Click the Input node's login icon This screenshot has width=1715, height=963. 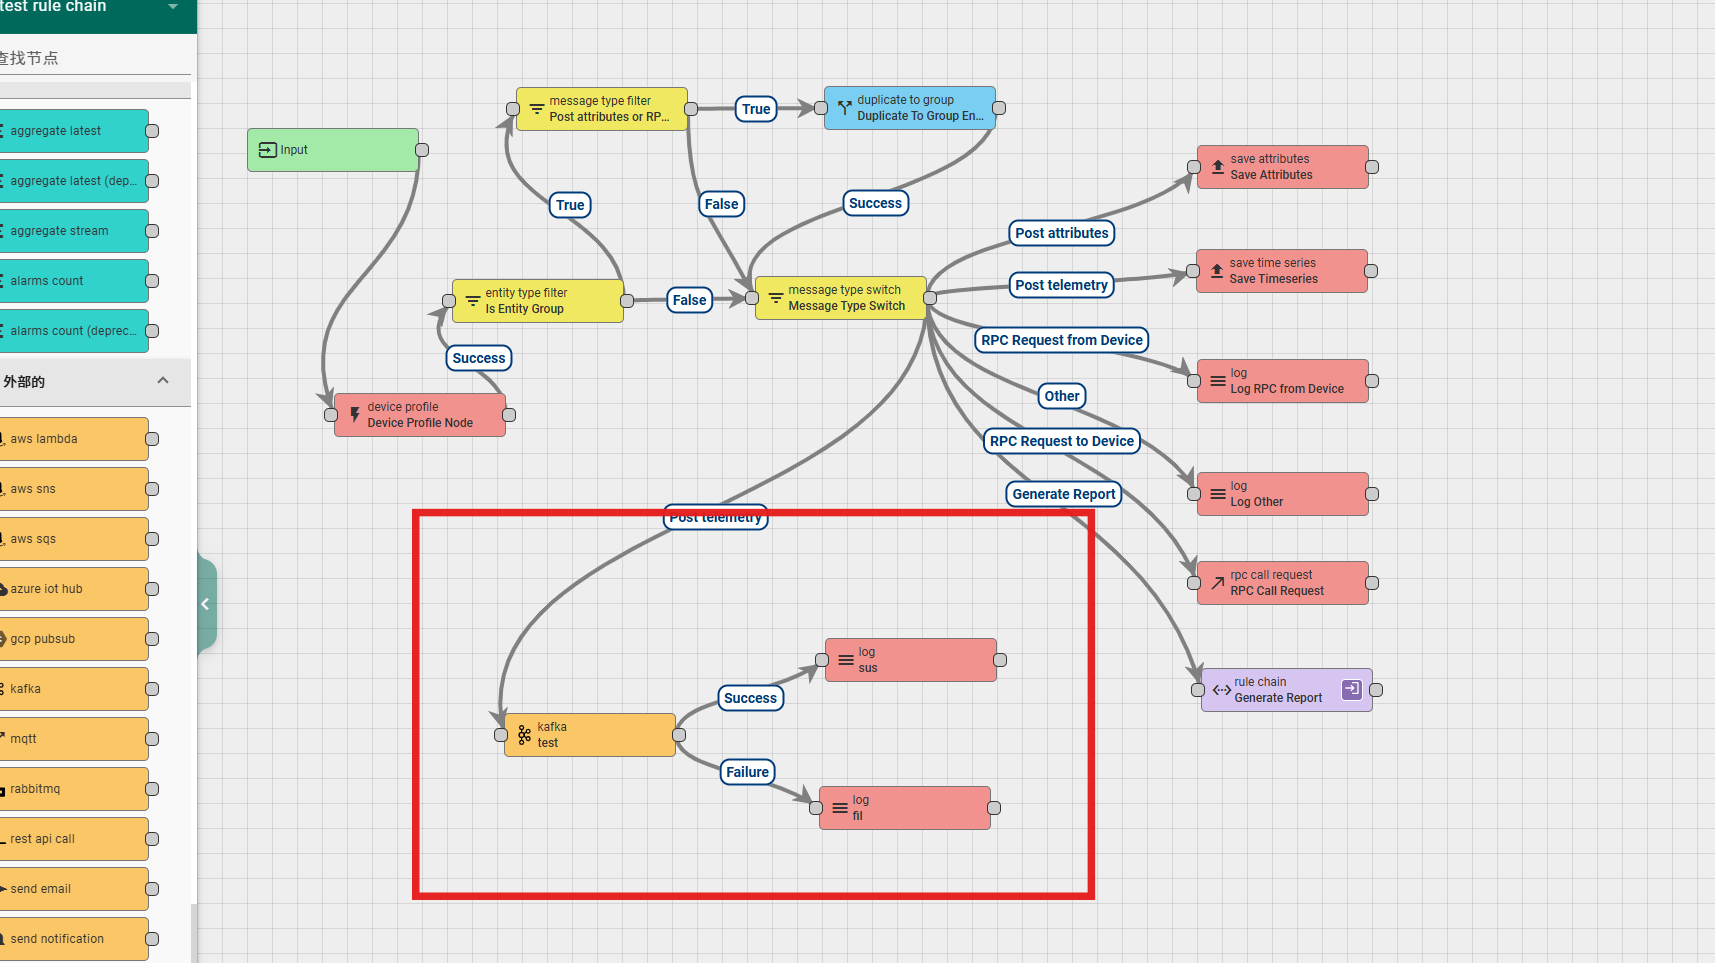(267, 150)
